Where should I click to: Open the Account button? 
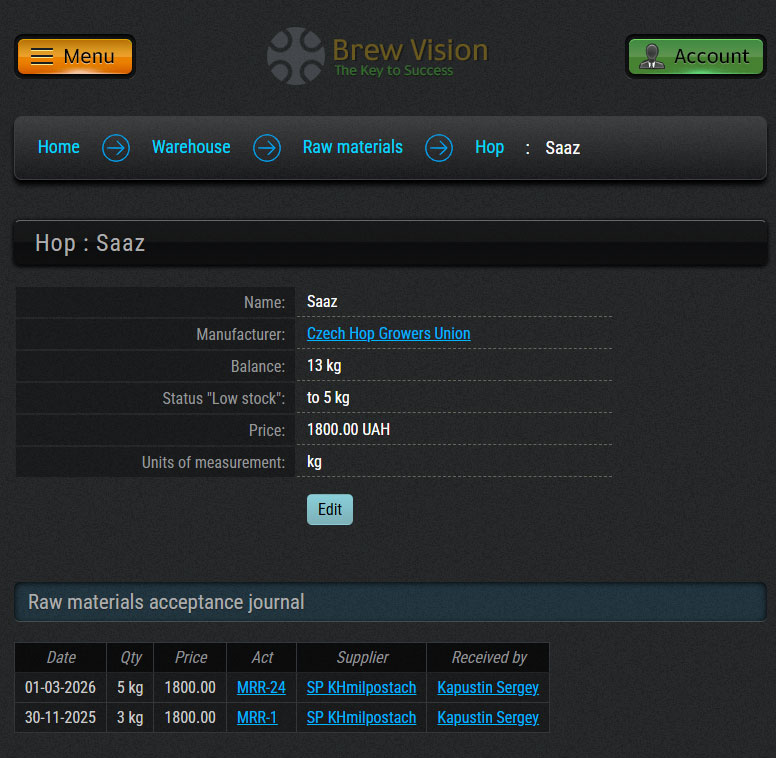pyautogui.click(x=695, y=56)
